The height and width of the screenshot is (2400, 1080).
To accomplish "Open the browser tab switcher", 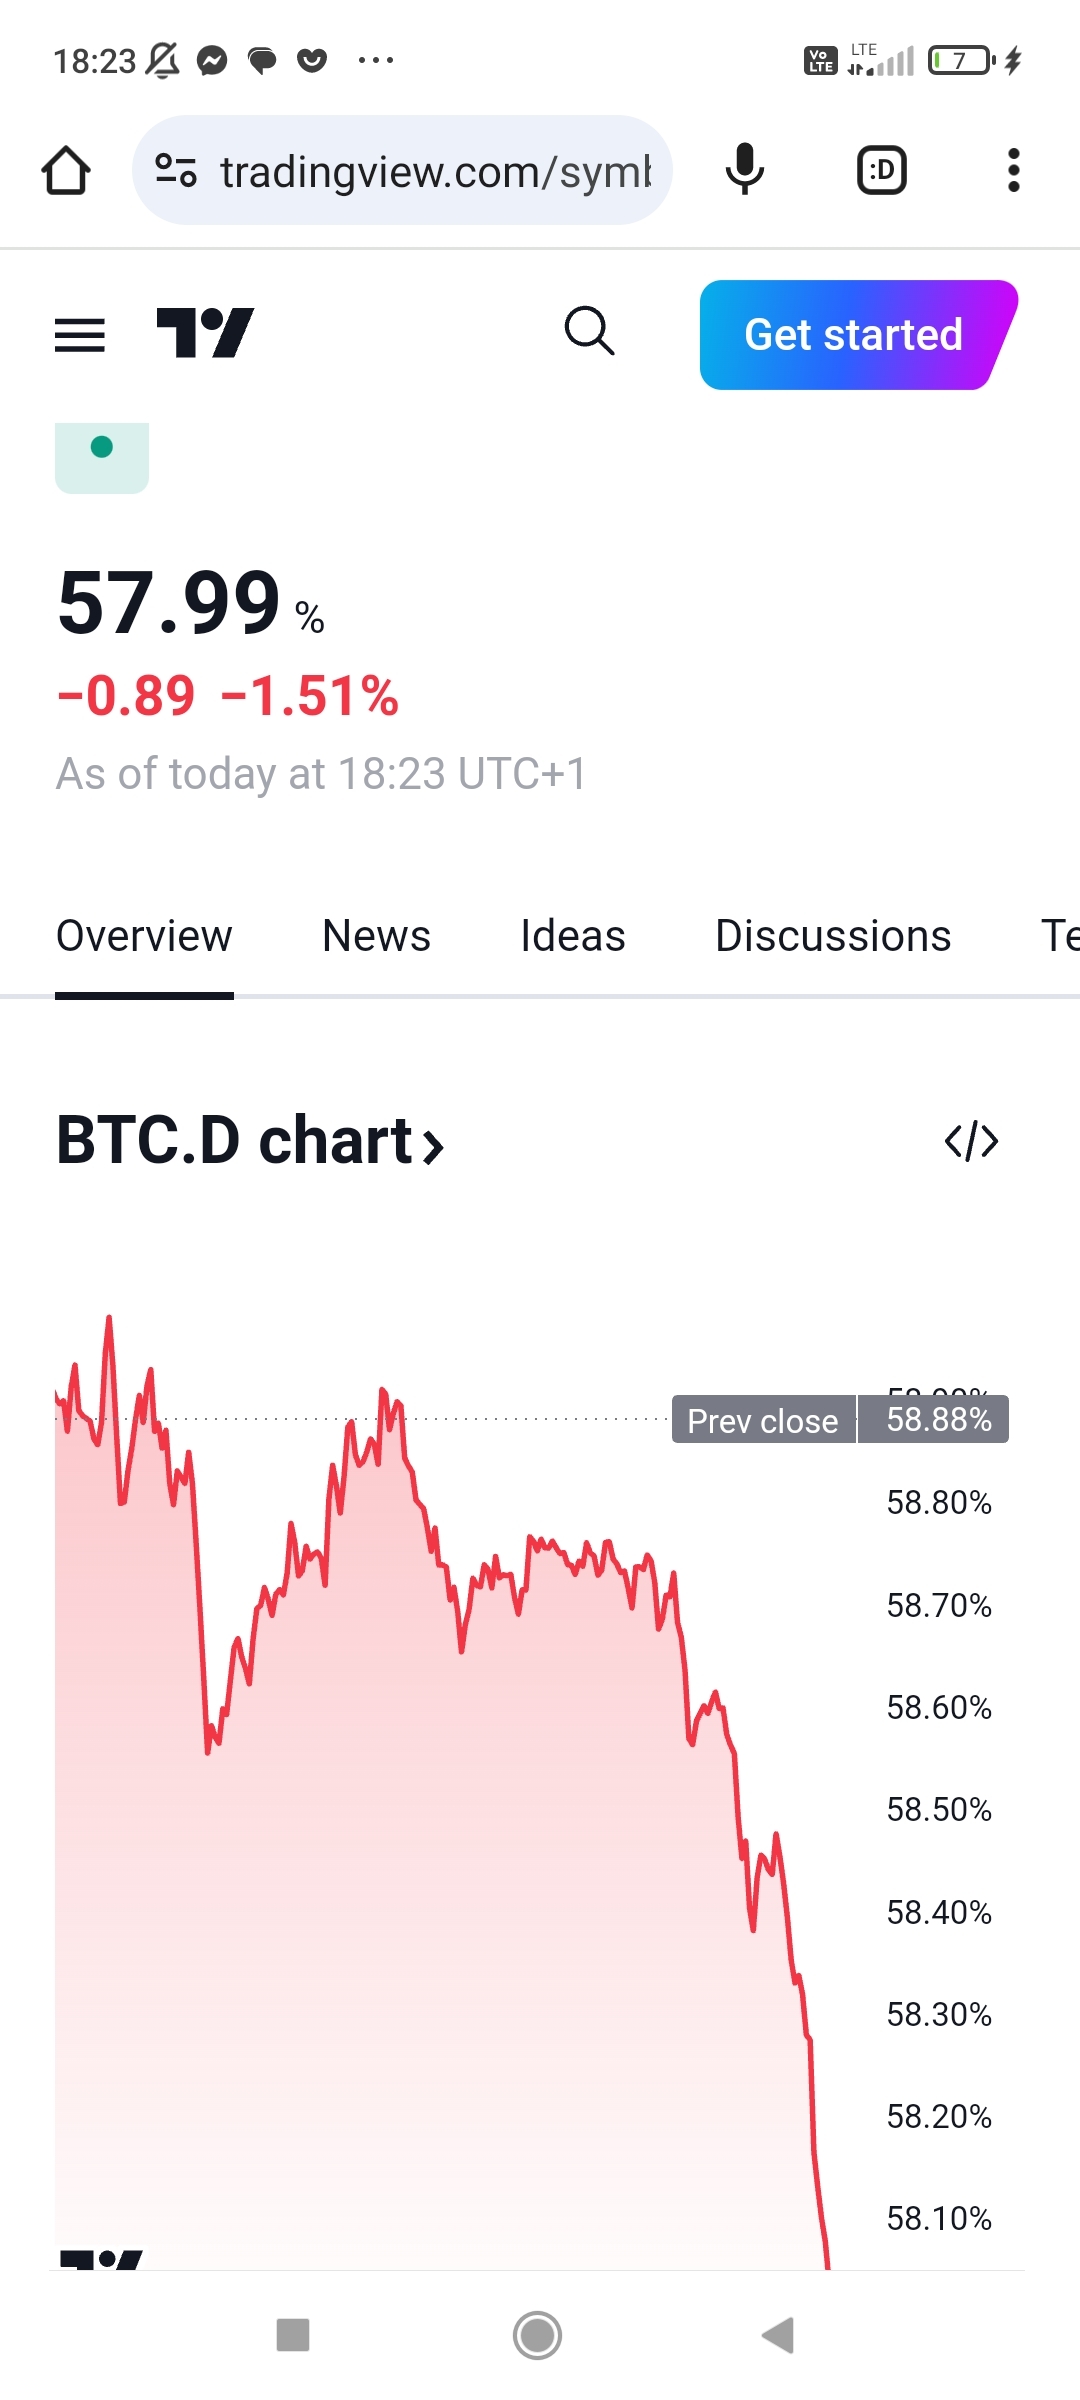I will click(881, 170).
